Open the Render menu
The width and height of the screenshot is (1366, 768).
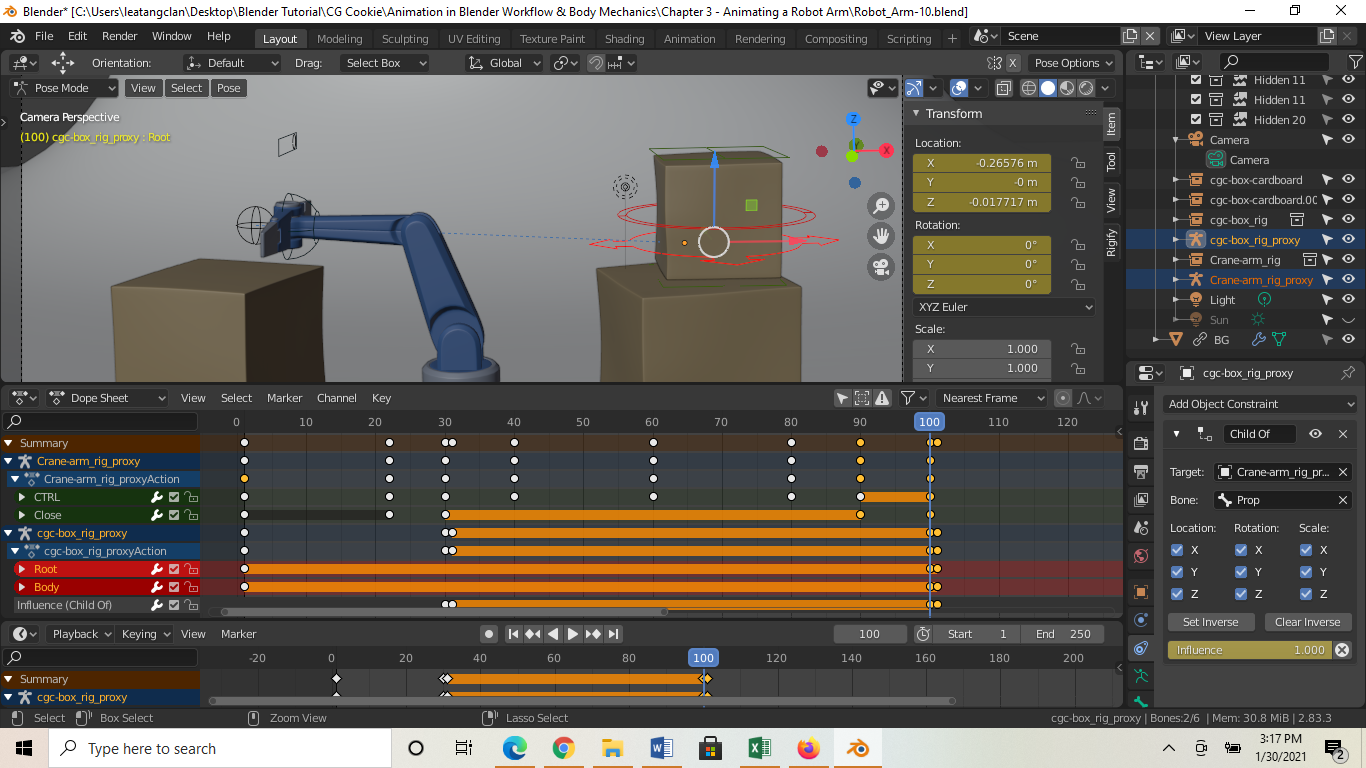tap(120, 36)
